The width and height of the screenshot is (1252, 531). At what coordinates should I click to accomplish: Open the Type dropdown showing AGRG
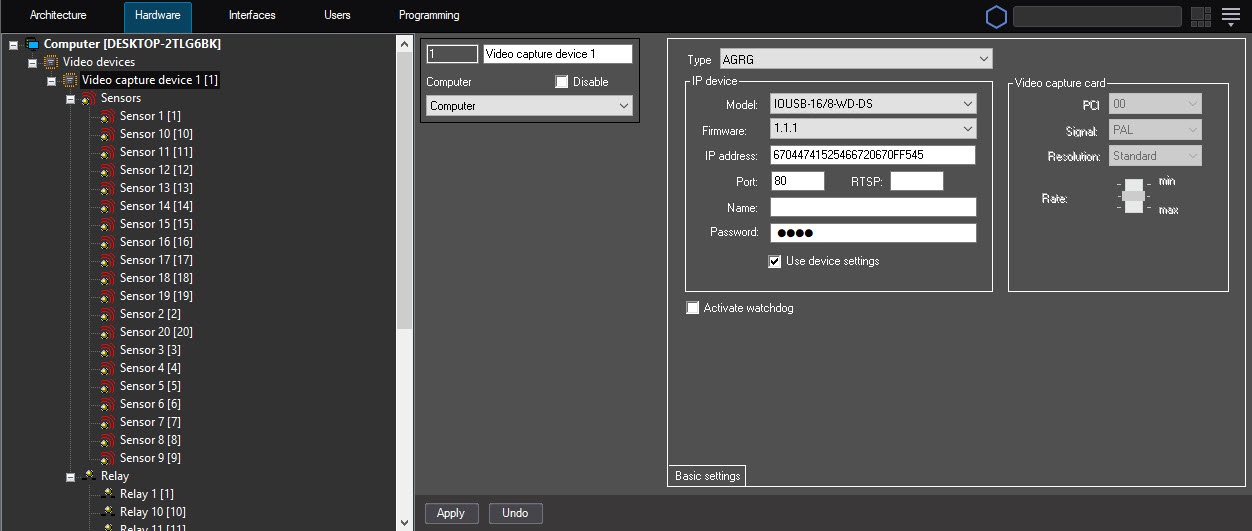(x=855, y=60)
